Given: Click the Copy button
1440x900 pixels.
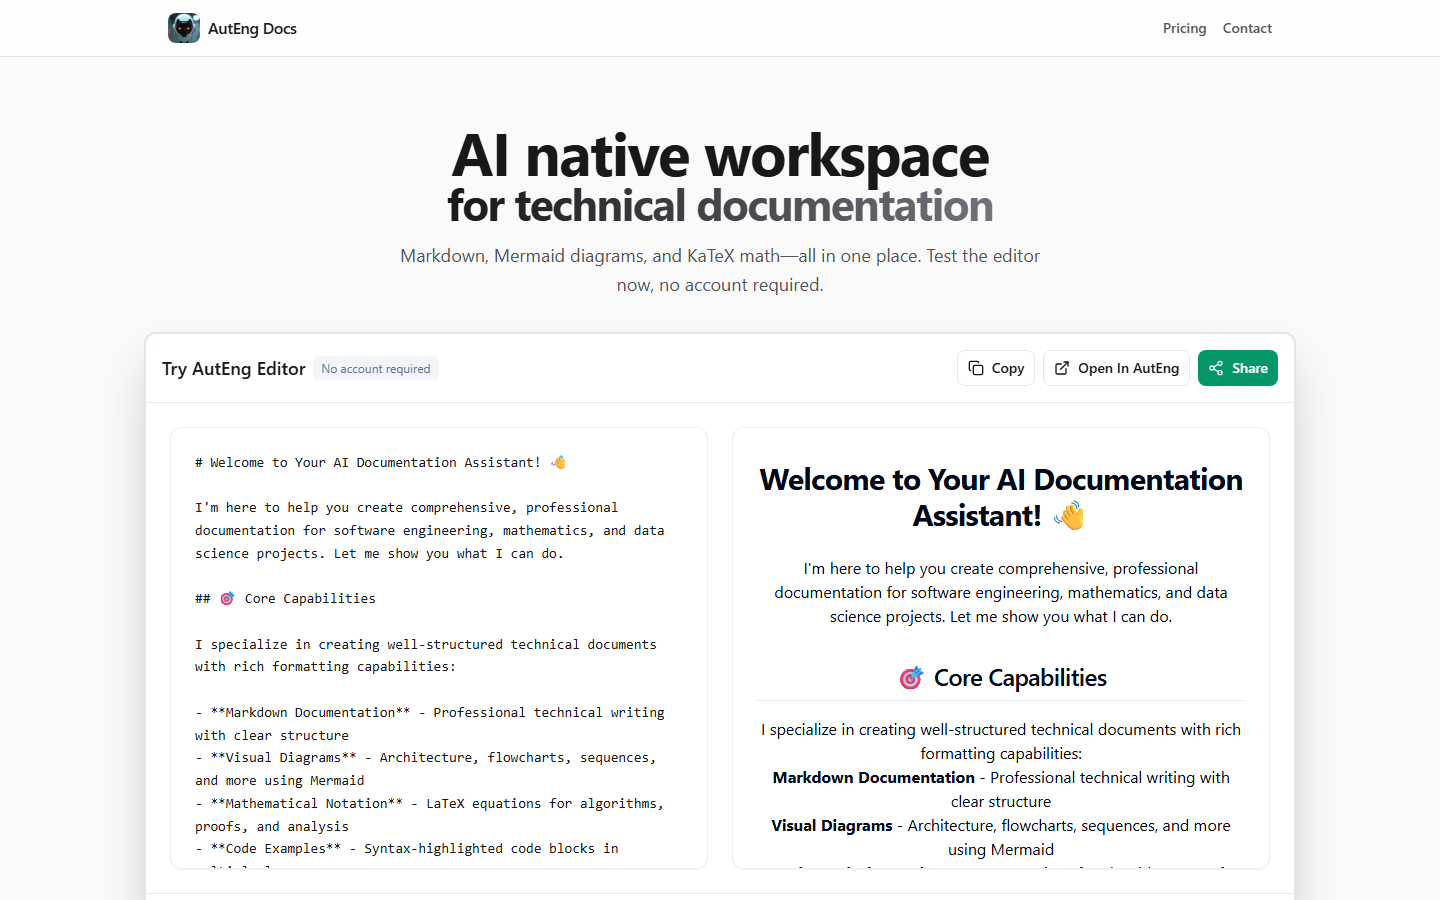Looking at the screenshot, I should (x=996, y=368).
